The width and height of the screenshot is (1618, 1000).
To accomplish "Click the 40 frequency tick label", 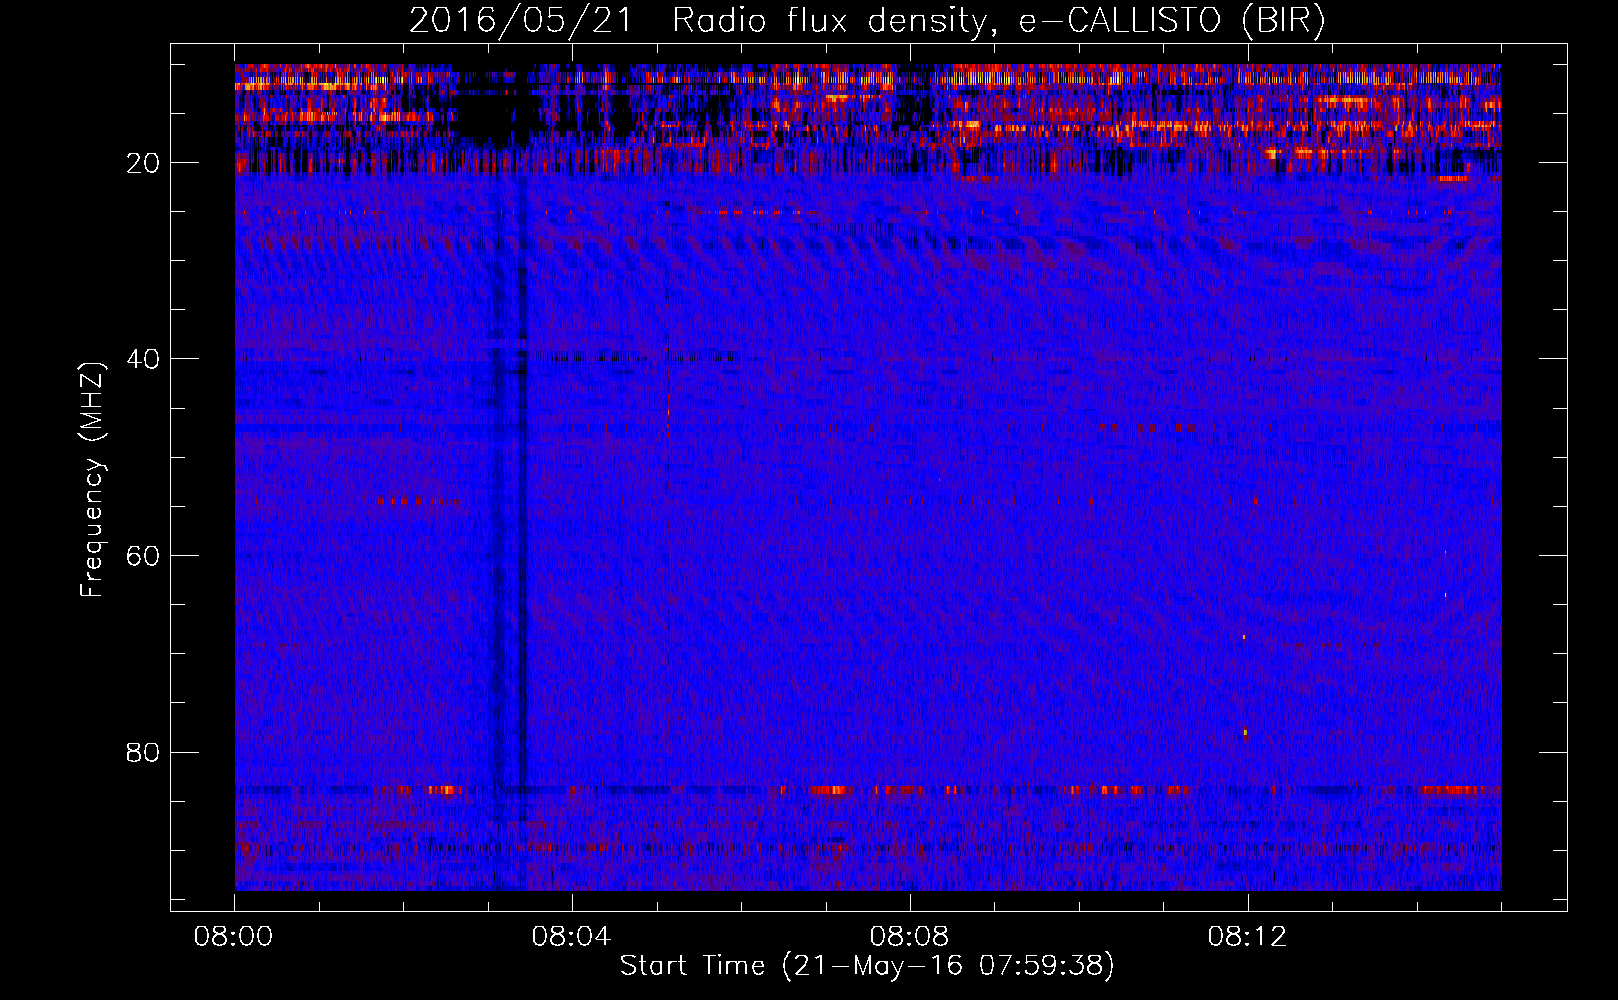I will (144, 359).
